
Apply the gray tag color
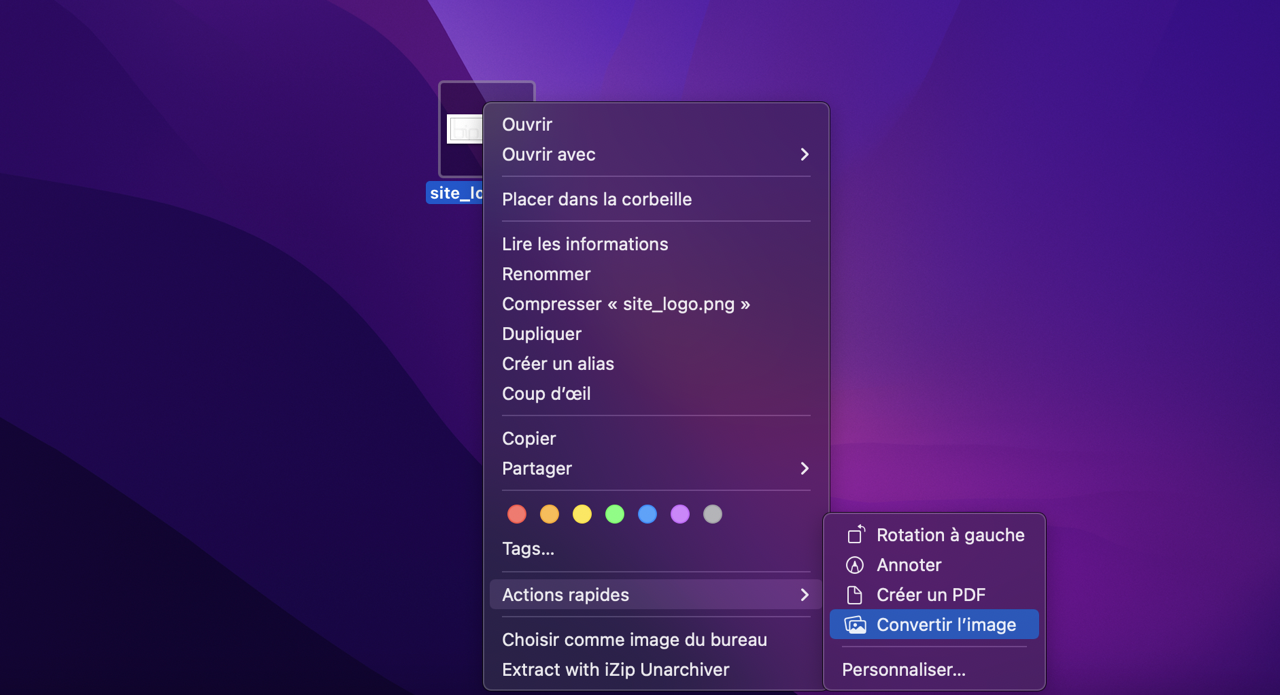(712, 514)
